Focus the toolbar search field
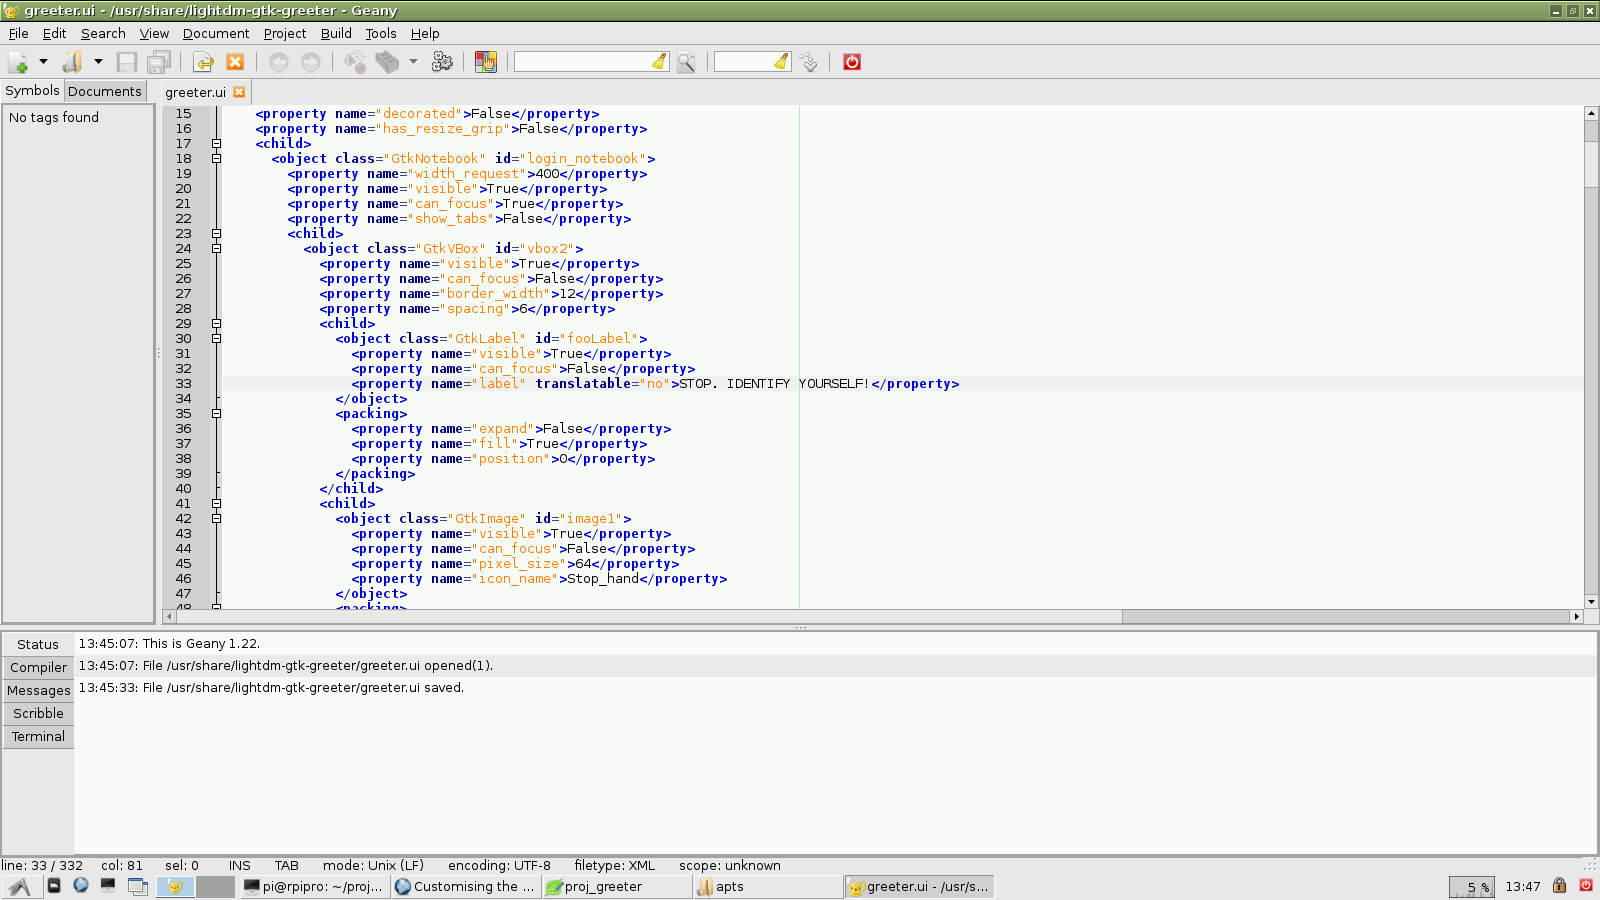The height and width of the screenshot is (900, 1600). [582, 62]
